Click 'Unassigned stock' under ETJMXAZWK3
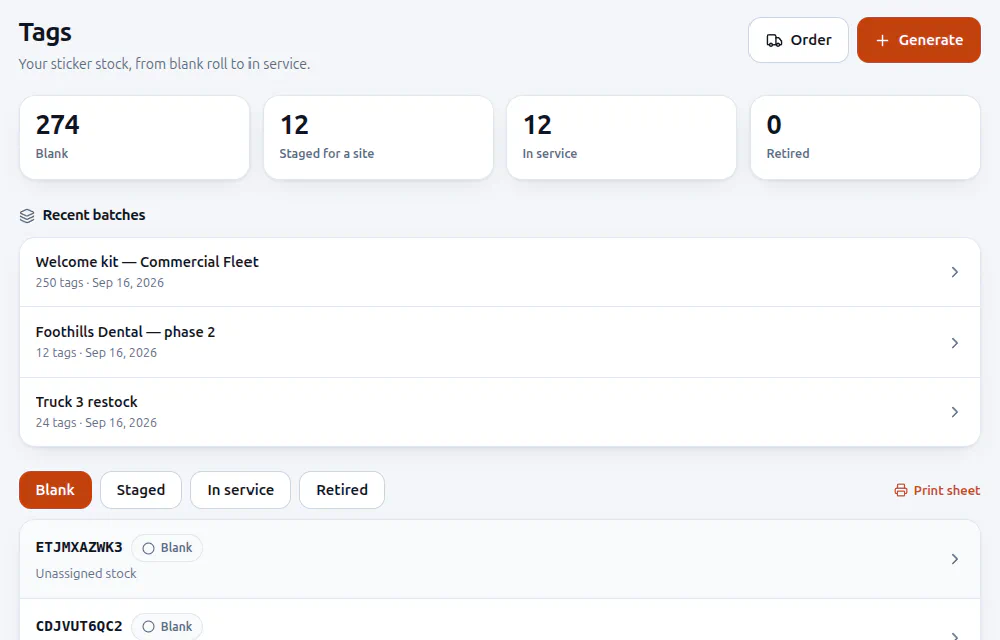 coord(86,574)
